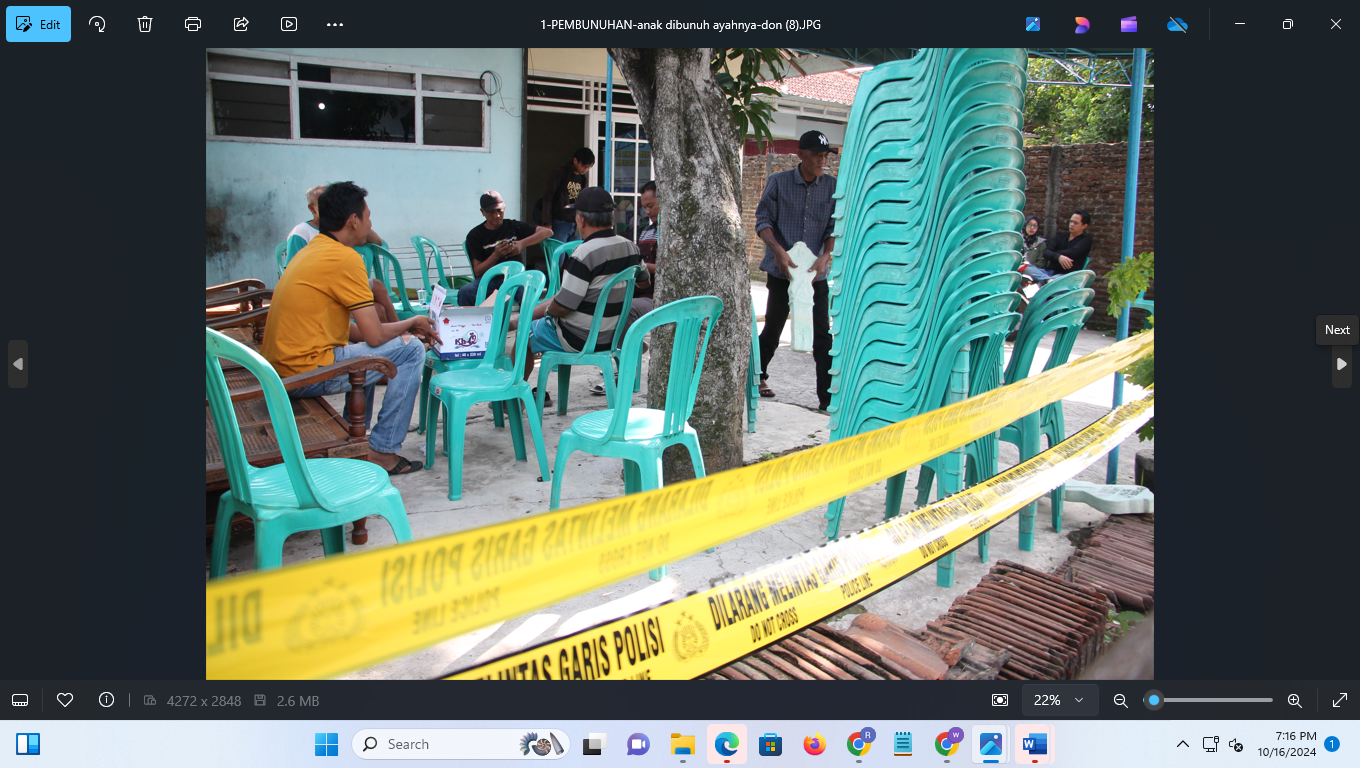
Task: Click the displayed crime-scene photo
Action: [x=680, y=364]
